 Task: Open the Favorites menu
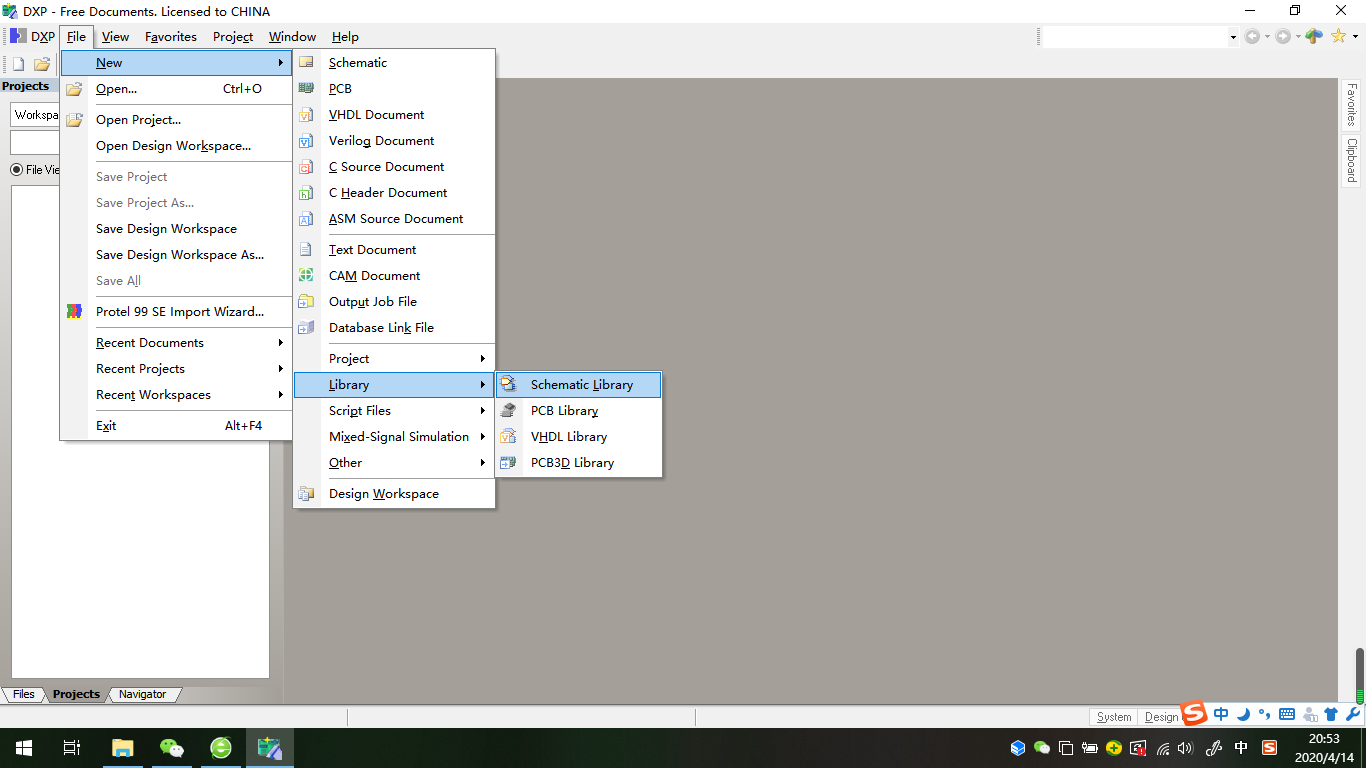171,36
